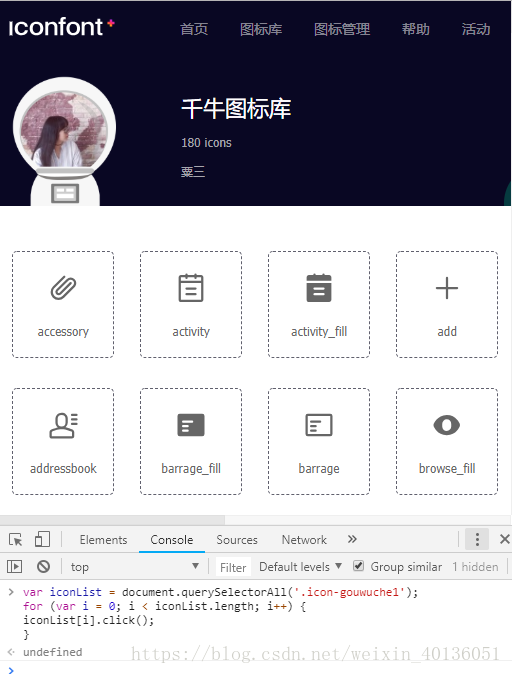Select the browse_fill eye icon

point(447,425)
